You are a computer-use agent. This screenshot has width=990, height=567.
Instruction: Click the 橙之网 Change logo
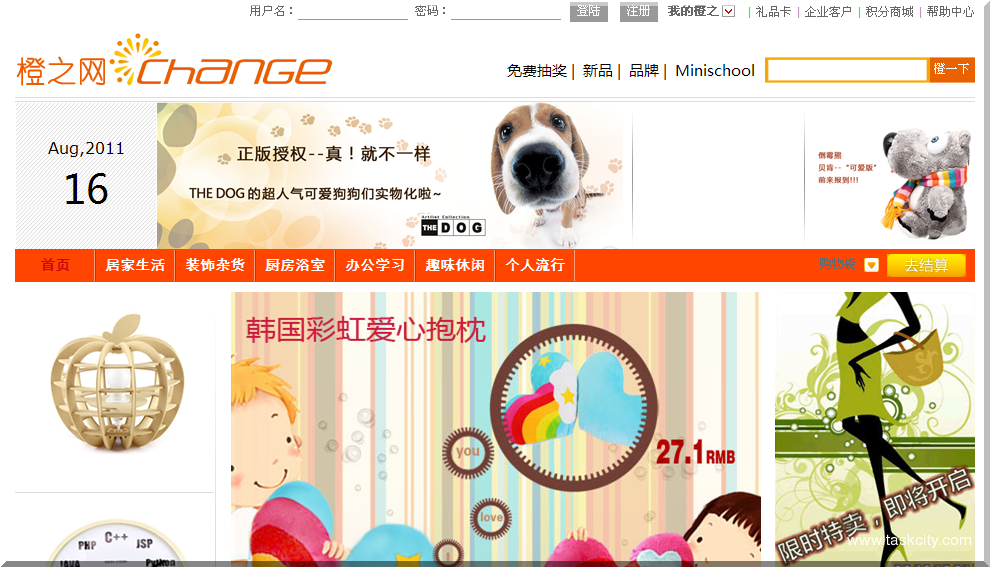coord(174,62)
